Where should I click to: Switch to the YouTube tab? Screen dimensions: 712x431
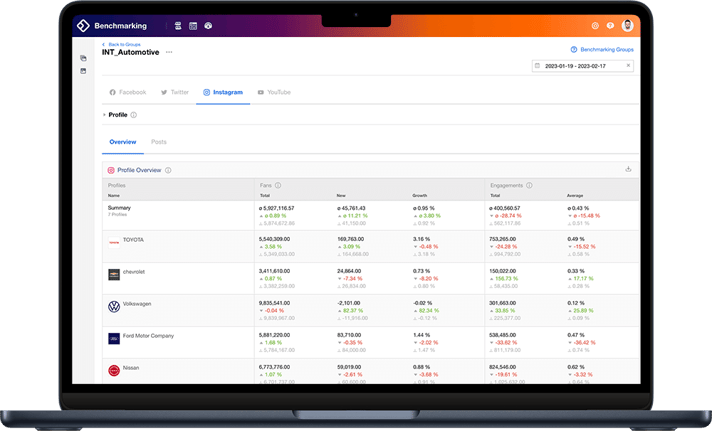click(274, 92)
